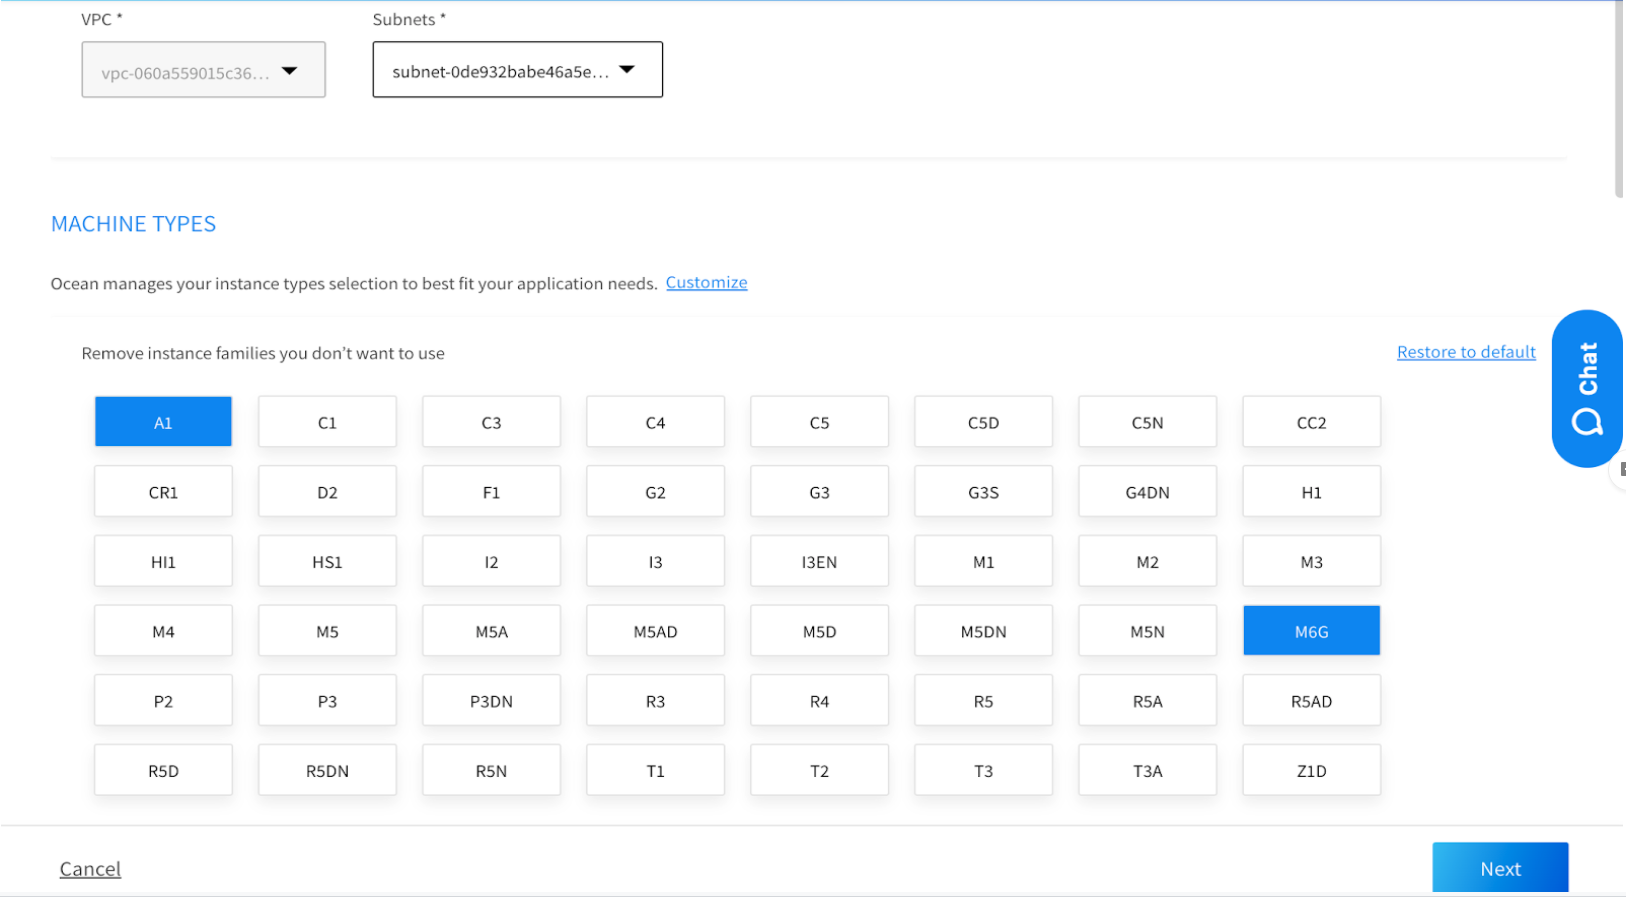This screenshot has height=897, width=1626.
Task: Open the Subnets dropdown
Action: 517,70
